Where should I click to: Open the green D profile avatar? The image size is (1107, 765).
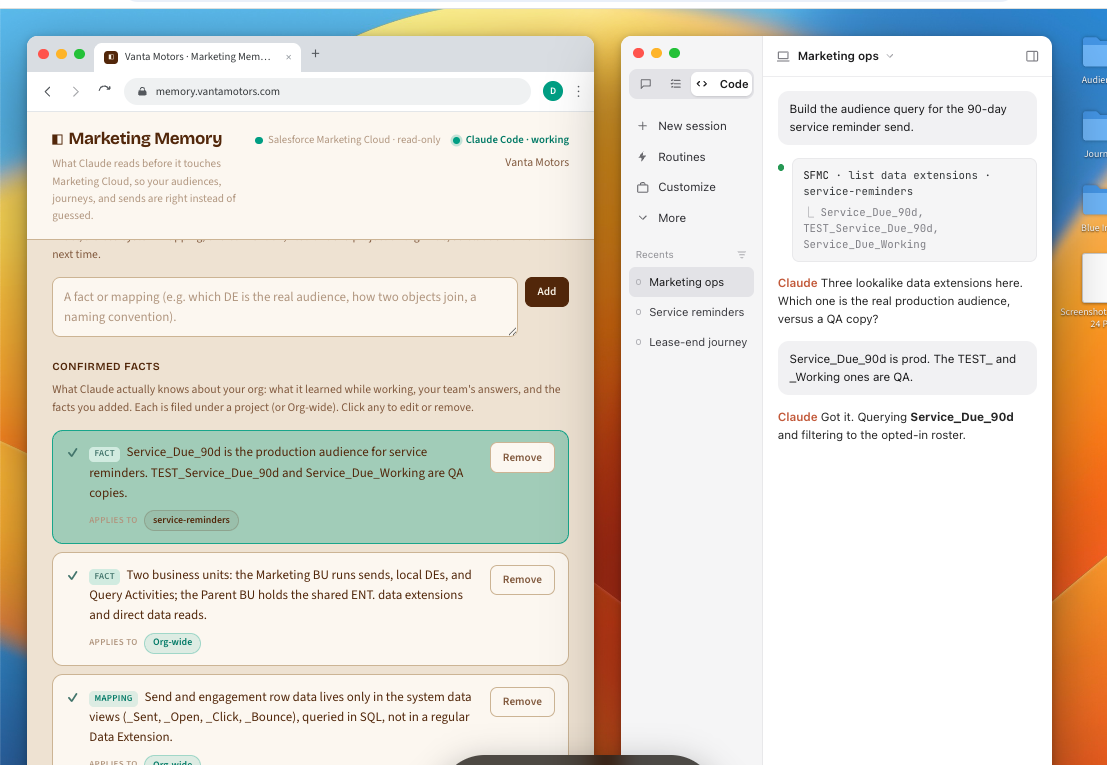click(x=553, y=91)
